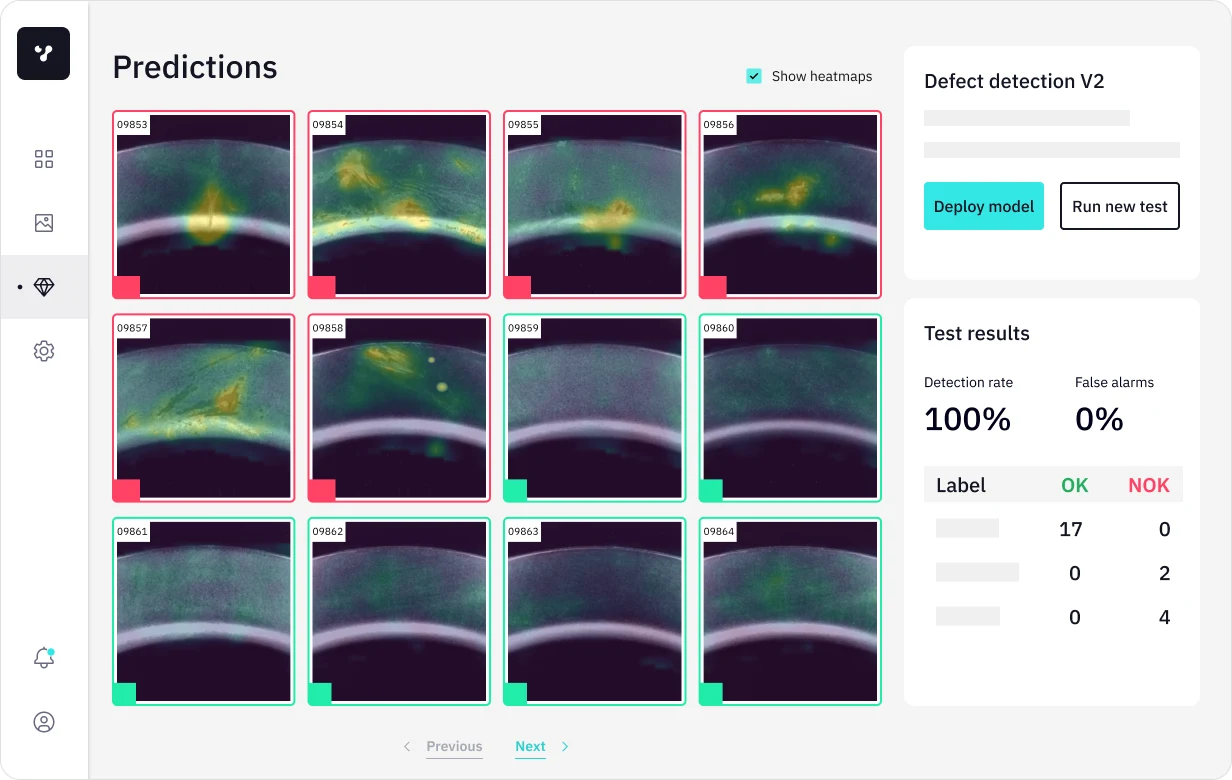Click the Label column header
Screen dimensions: 1232x780
point(961,485)
